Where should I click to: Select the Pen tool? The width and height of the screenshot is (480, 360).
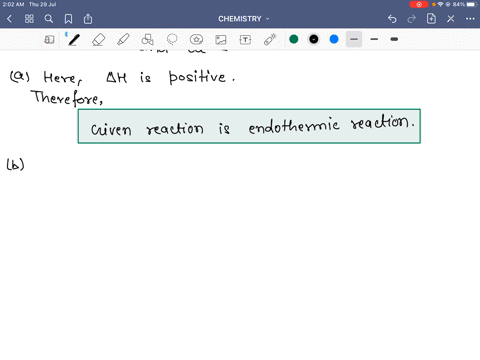(73, 40)
